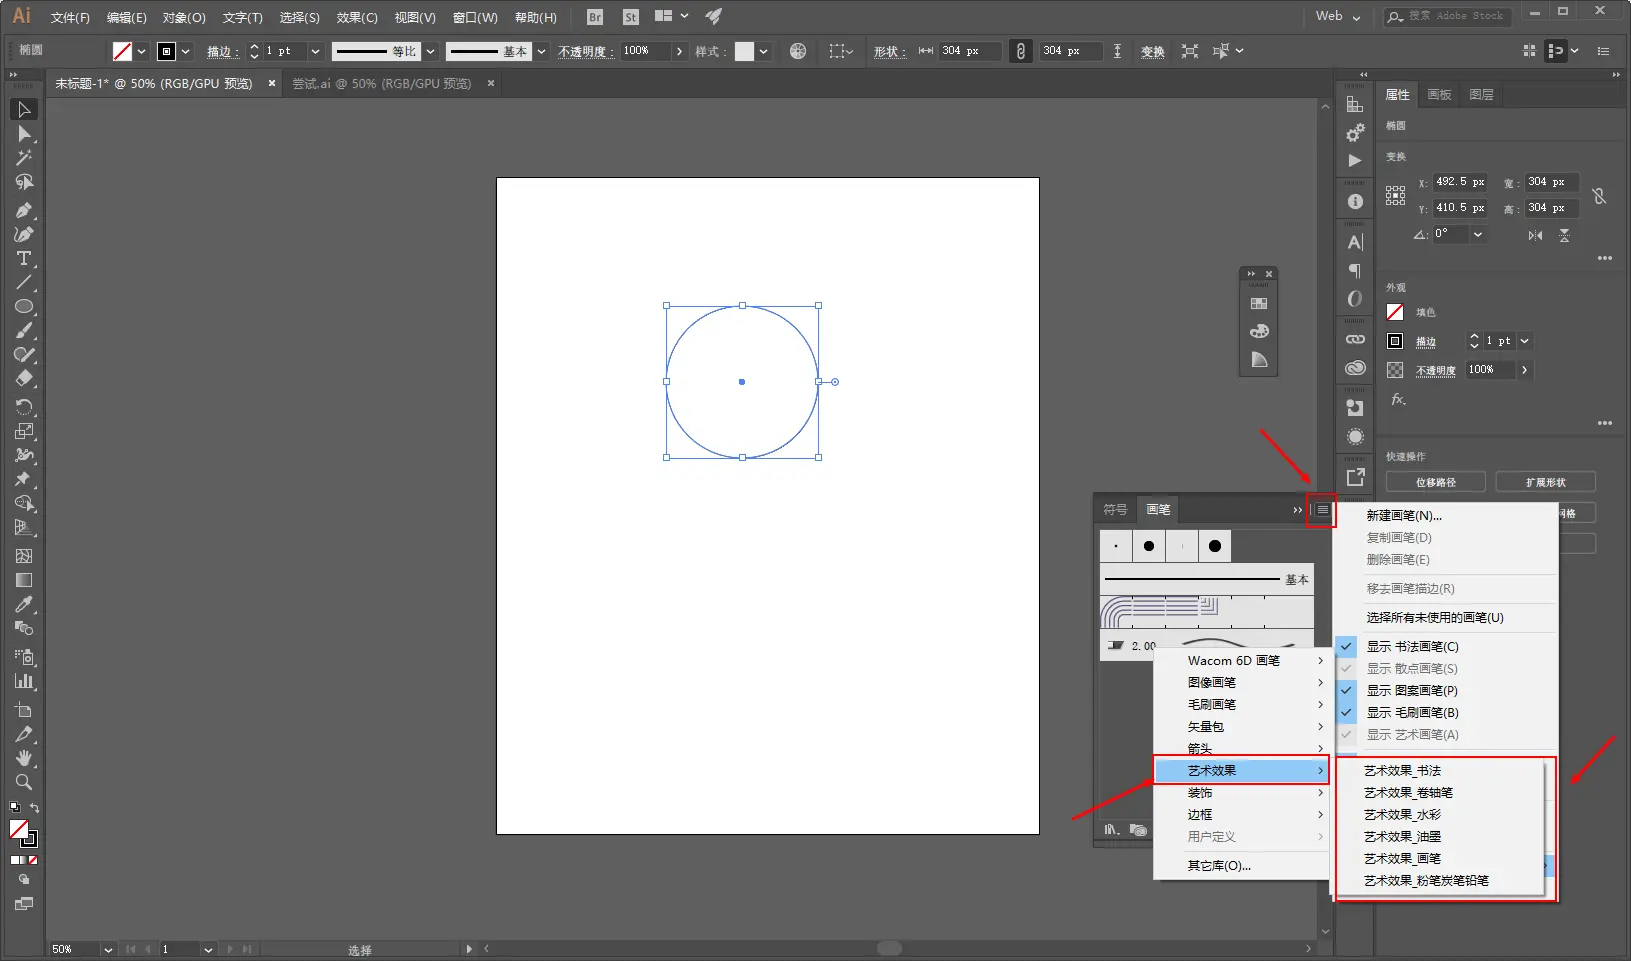Click the 扩展形状 button

point(1545,482)
